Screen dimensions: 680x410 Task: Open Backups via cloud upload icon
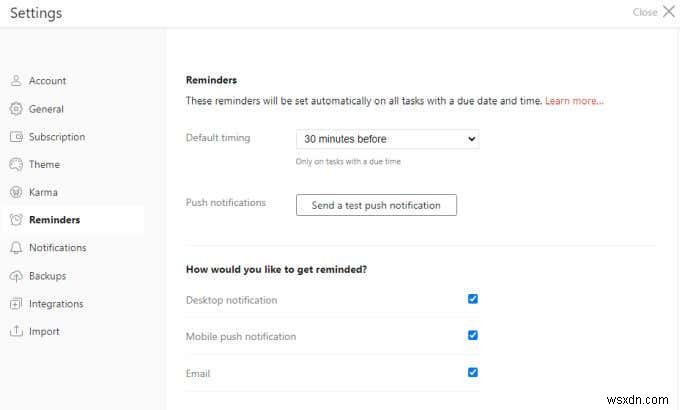(x=16, y=276)
